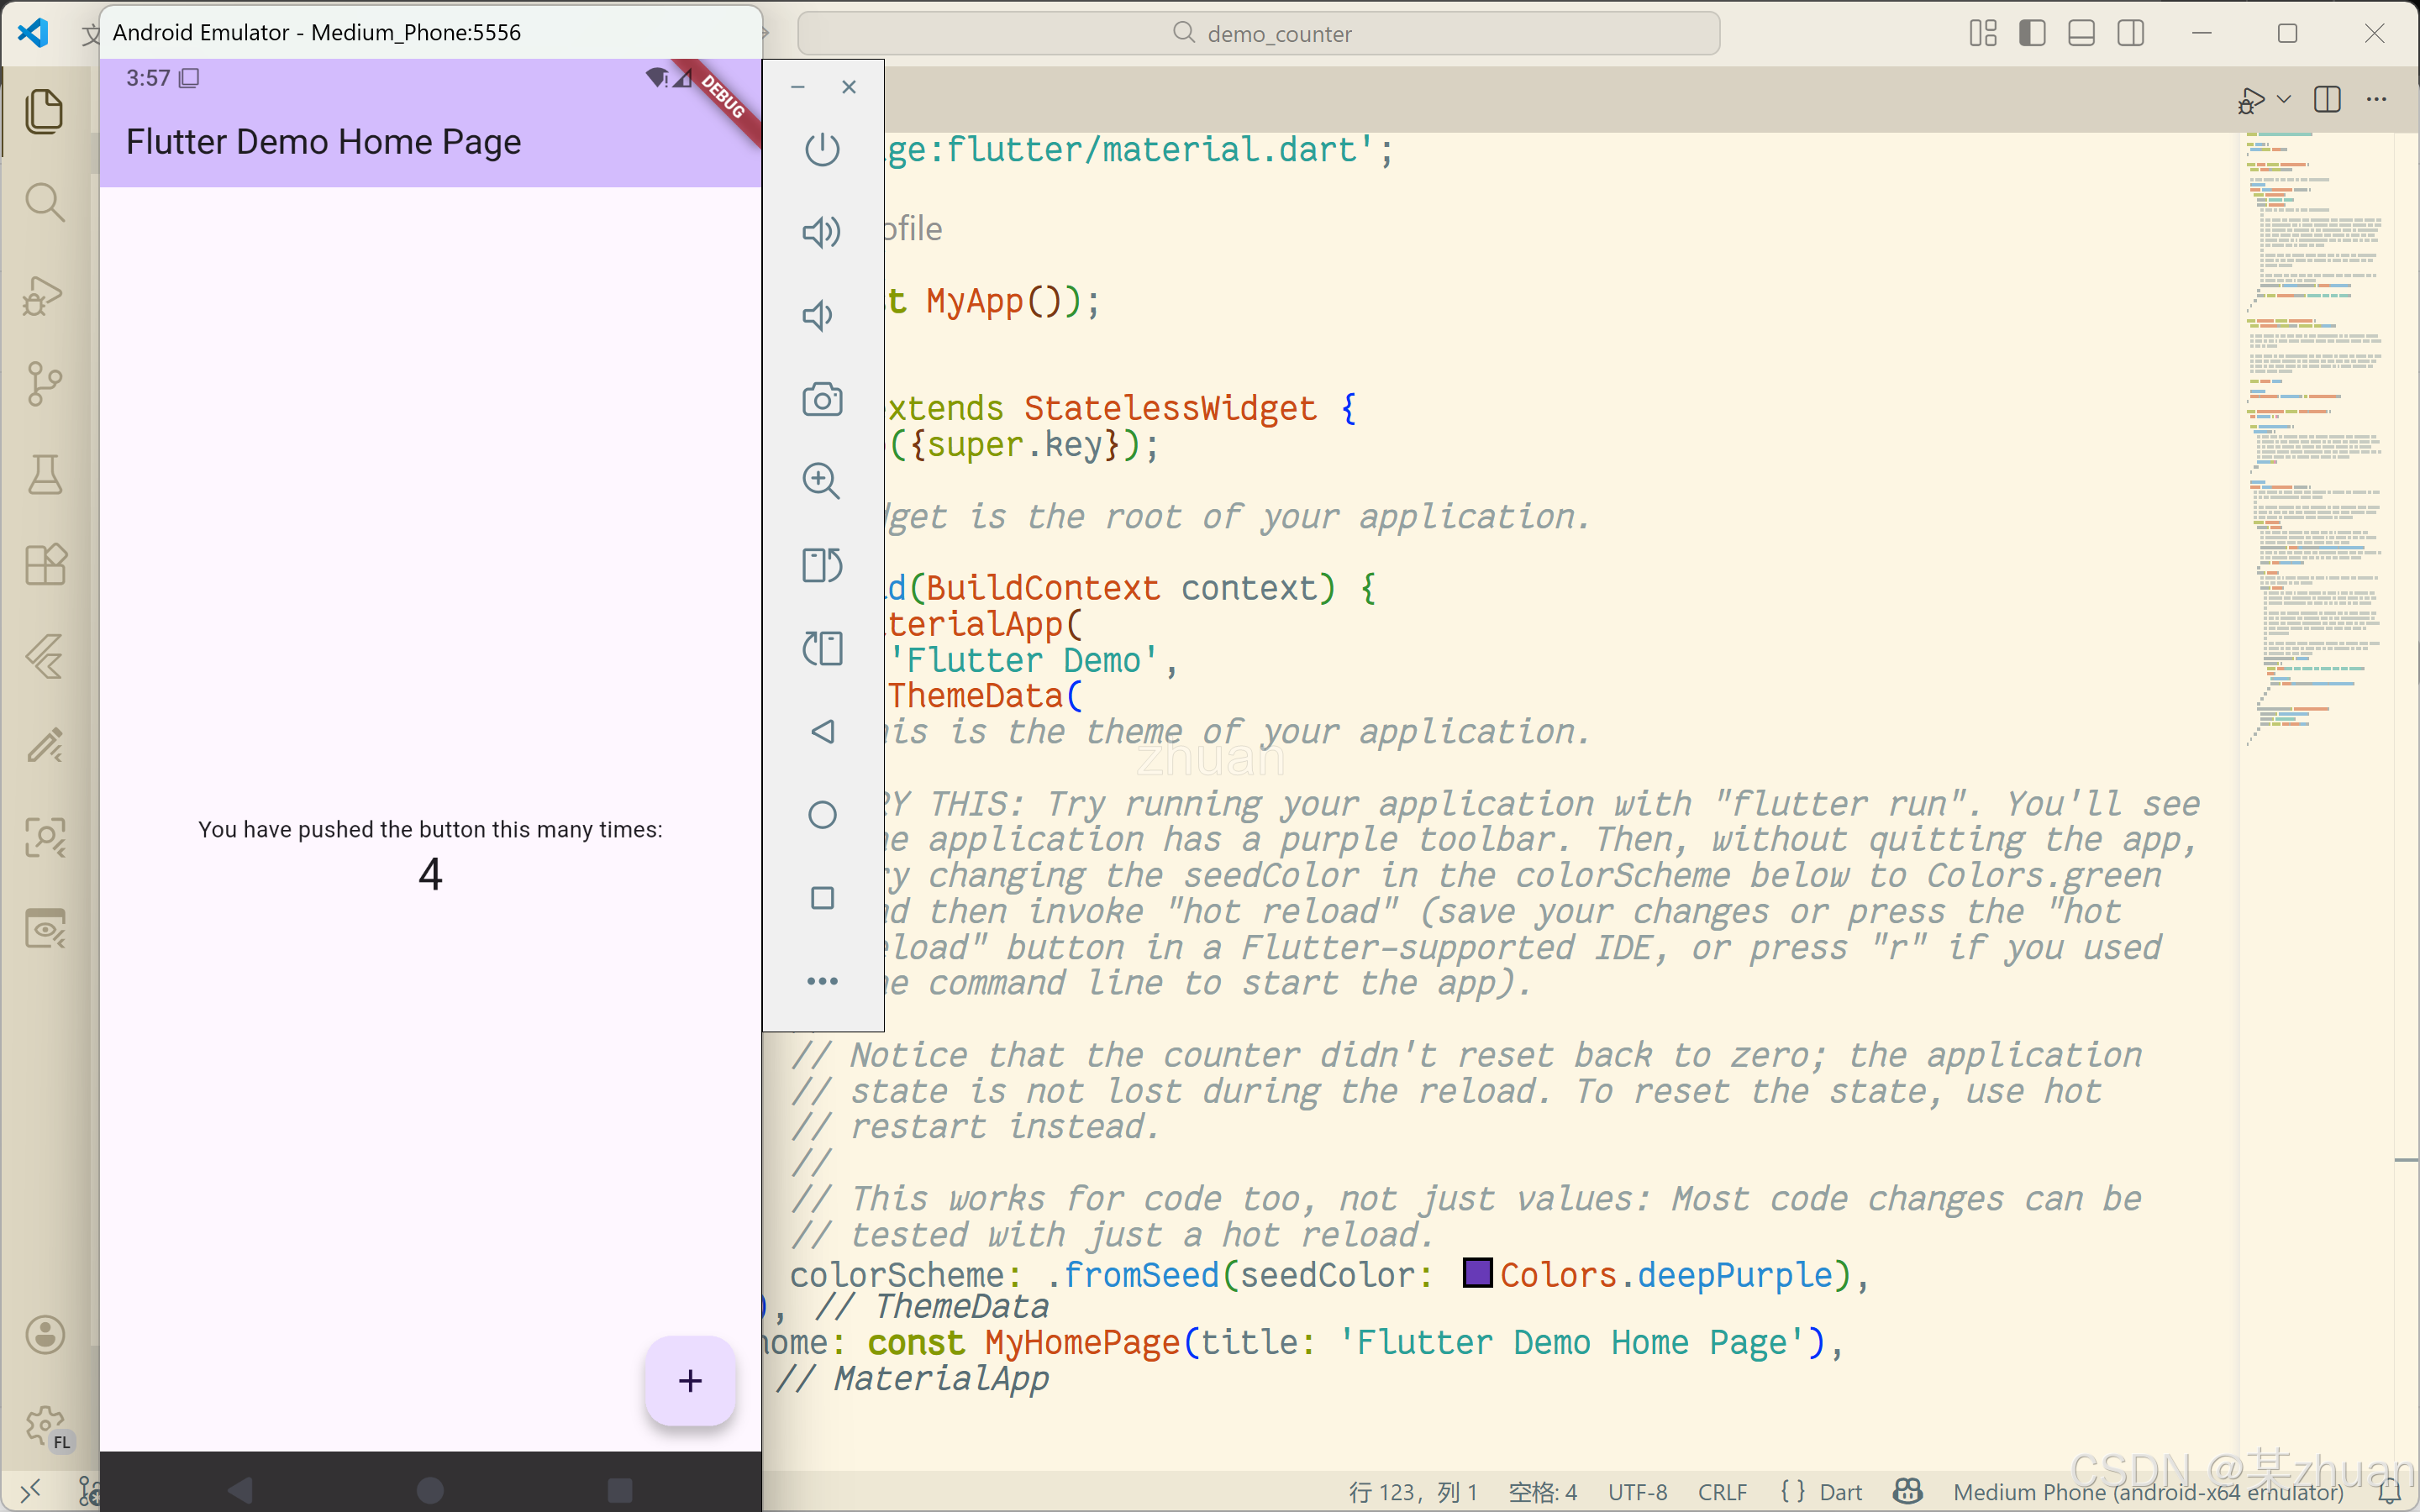Click the CRLF line ending status item
2420x1512 pixels.
pyautogui.click(x=1722, y=1491)
